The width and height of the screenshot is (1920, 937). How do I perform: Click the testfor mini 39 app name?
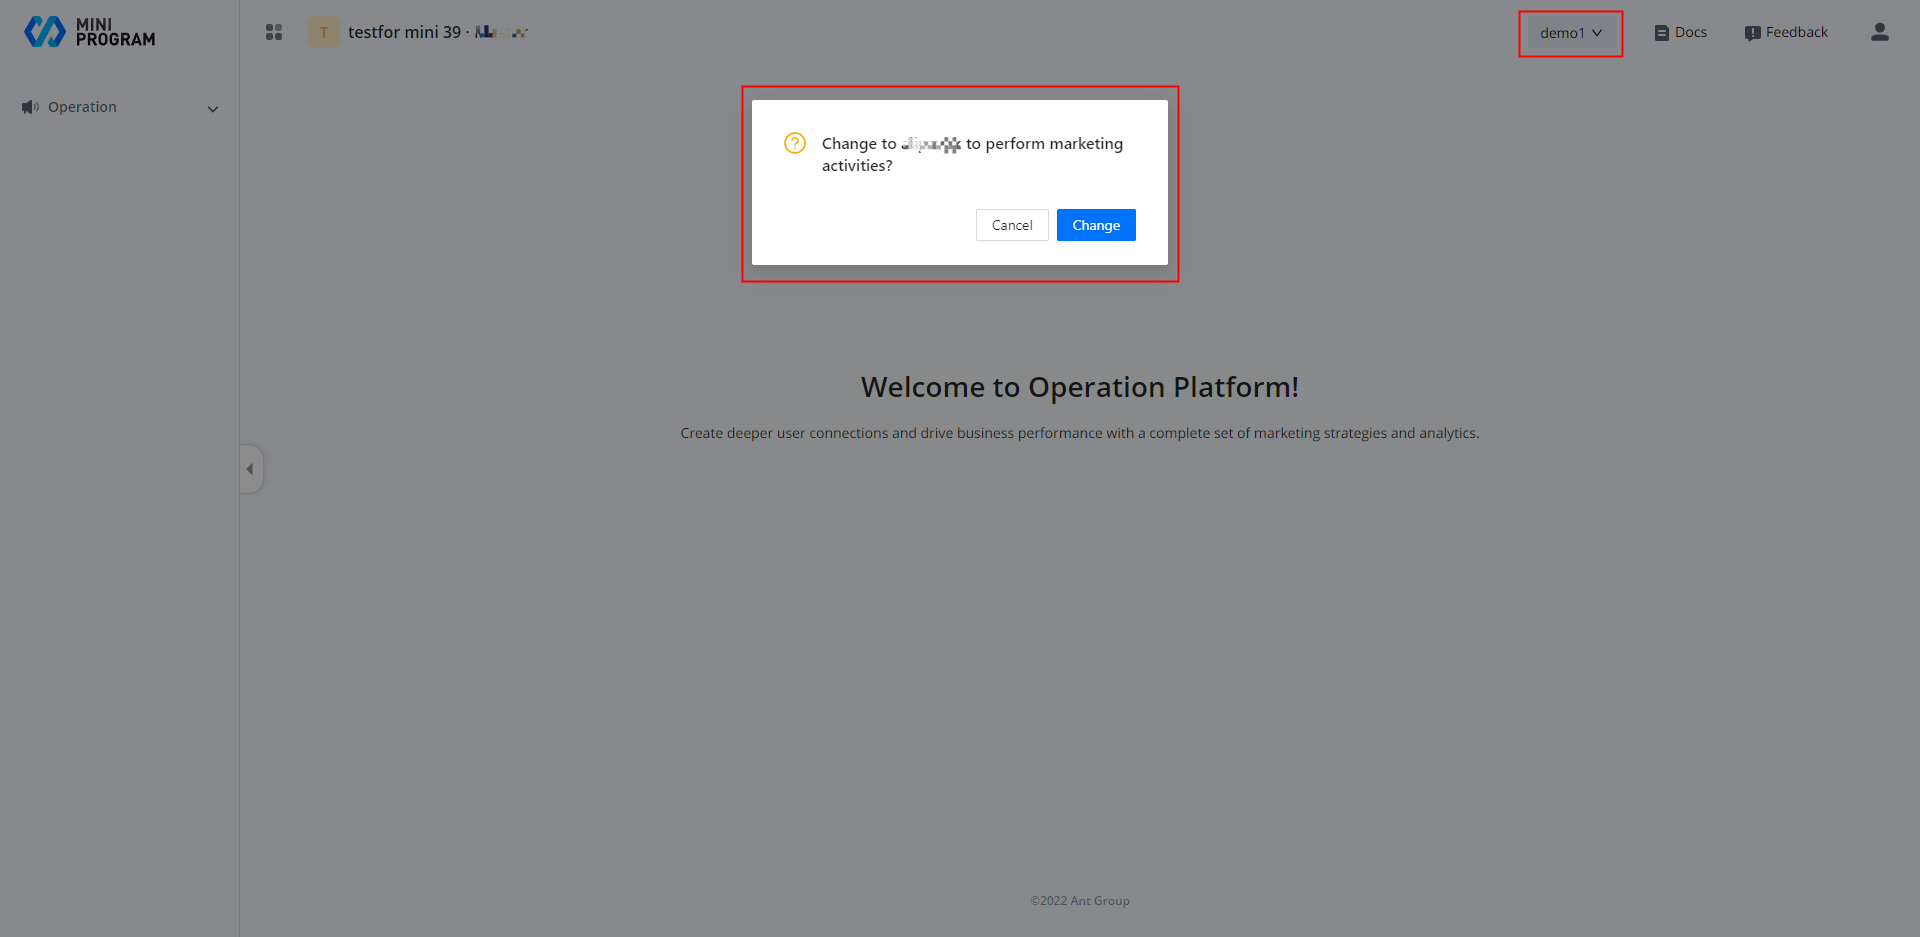coord(404,32)
